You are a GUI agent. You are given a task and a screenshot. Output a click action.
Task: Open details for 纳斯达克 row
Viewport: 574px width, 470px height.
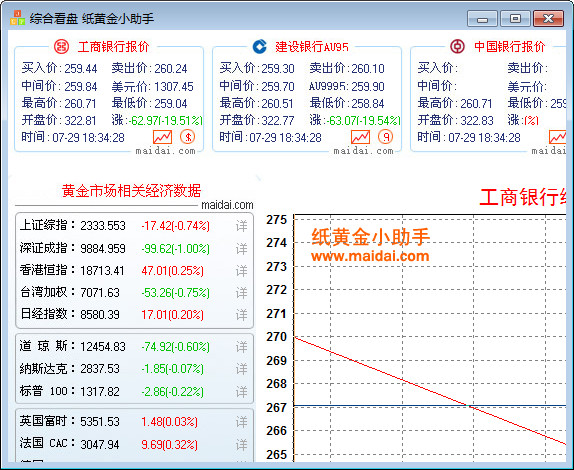[x=242, y=369]
